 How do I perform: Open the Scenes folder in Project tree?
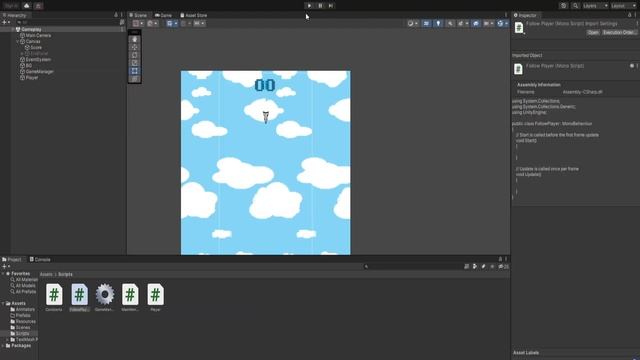pyautogui.click(x=20, y=327)
